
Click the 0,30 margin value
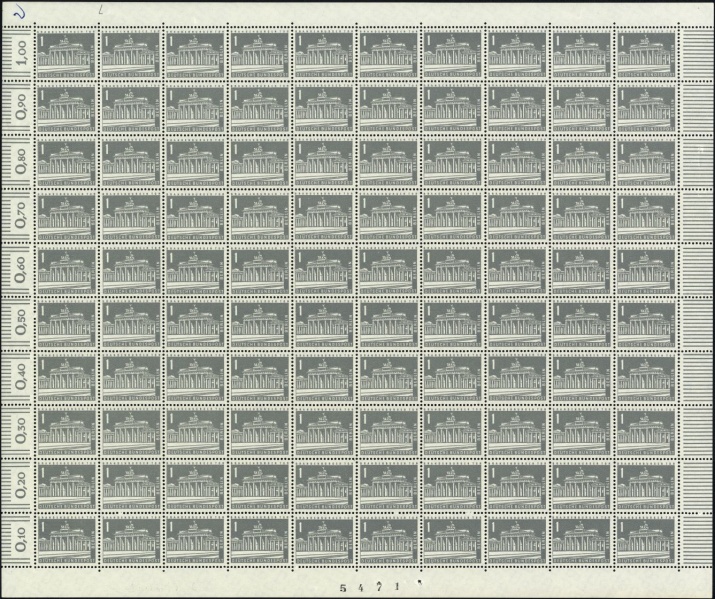click(21, 430)
